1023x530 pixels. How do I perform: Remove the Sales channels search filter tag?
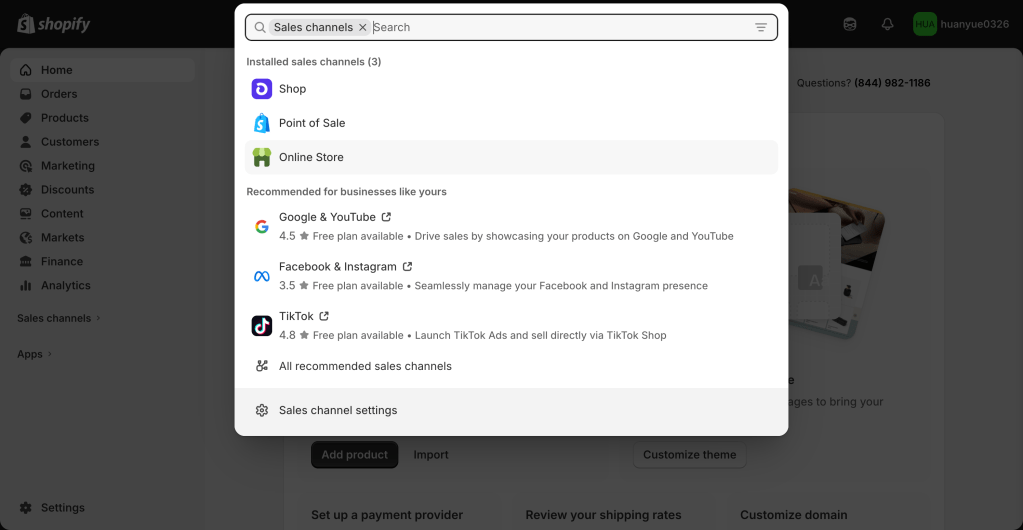point(363,27)
